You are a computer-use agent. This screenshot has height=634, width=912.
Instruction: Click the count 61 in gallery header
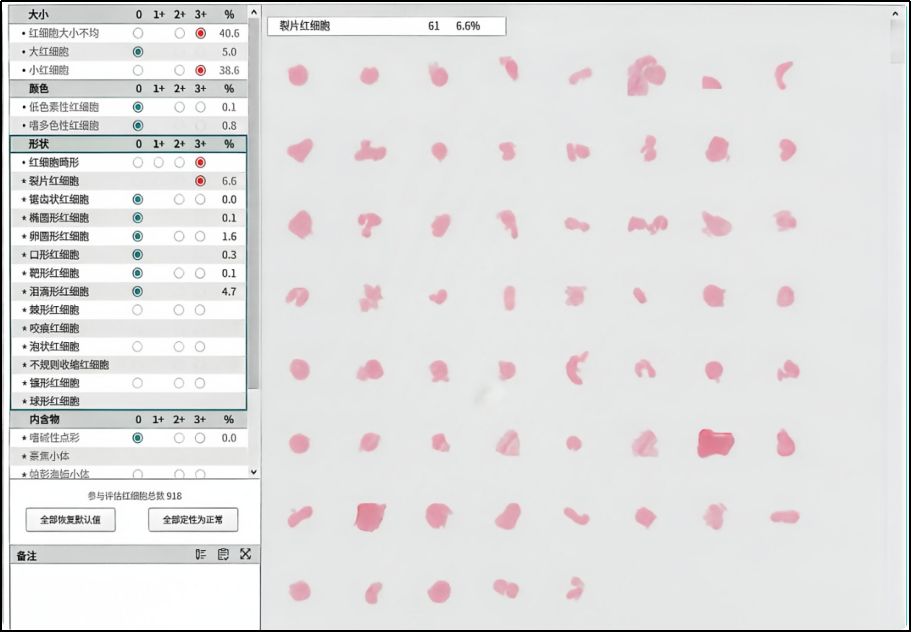click(434, 26)
